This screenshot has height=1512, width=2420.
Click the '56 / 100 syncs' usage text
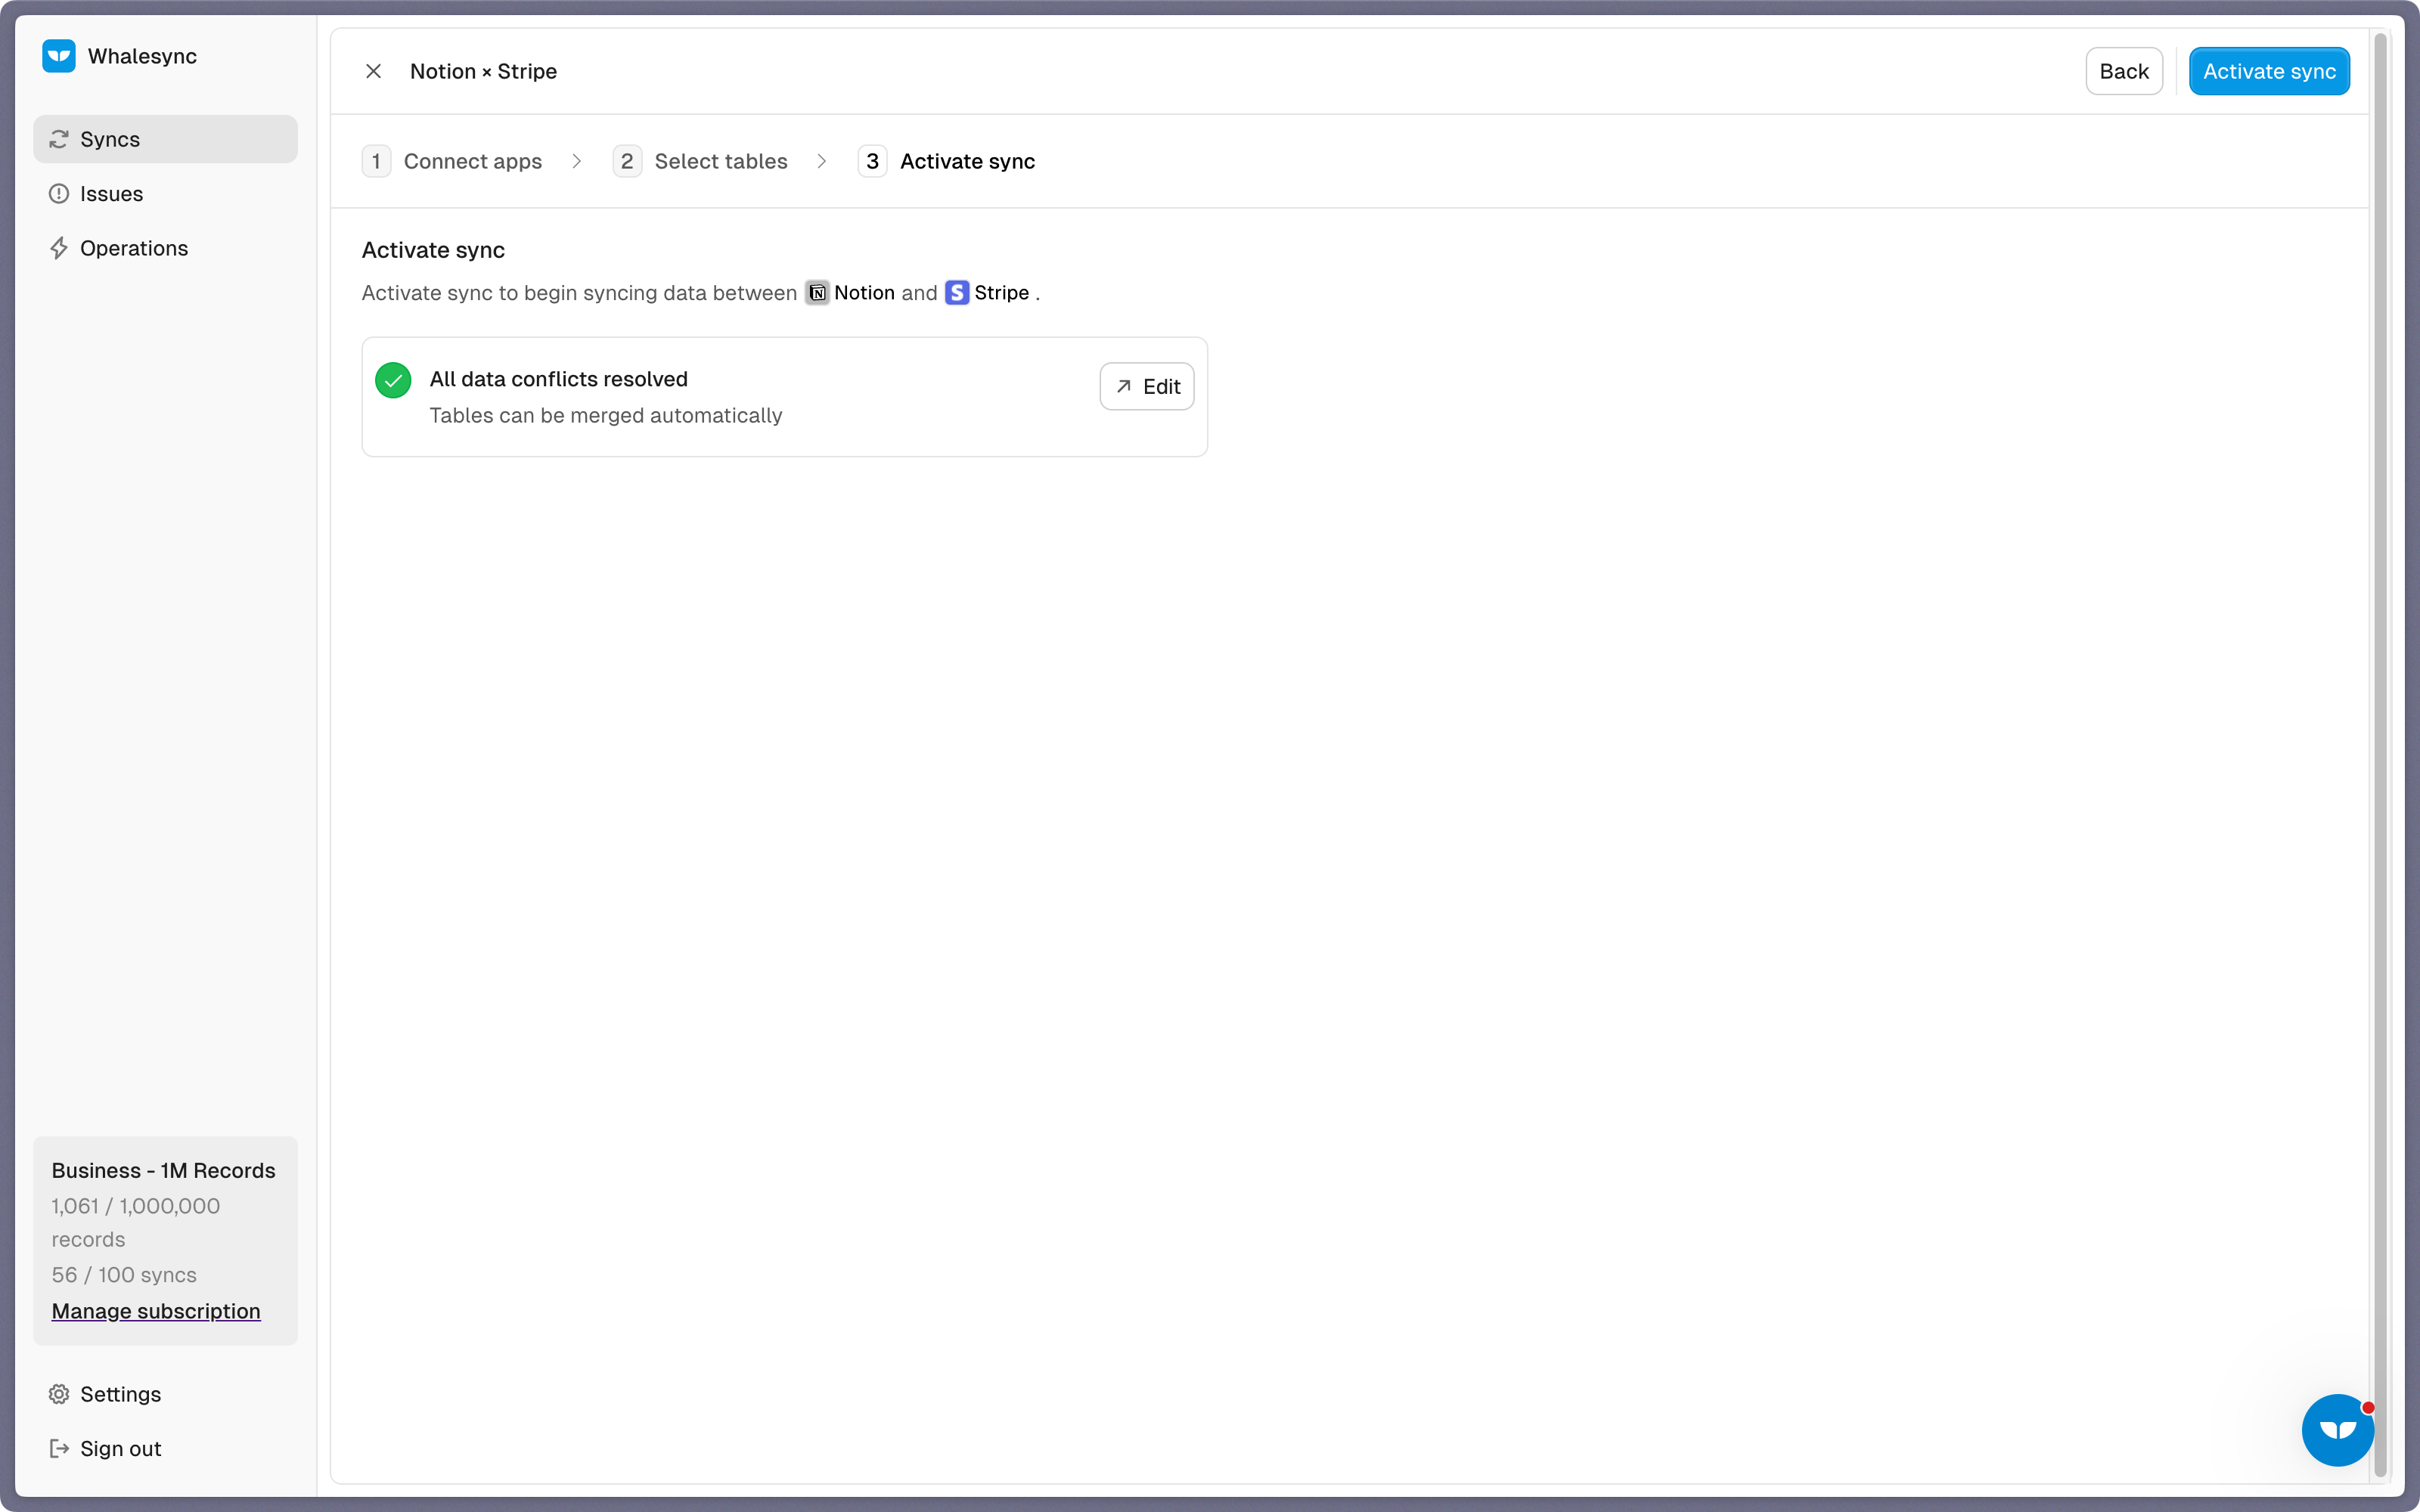point(124,1275)
